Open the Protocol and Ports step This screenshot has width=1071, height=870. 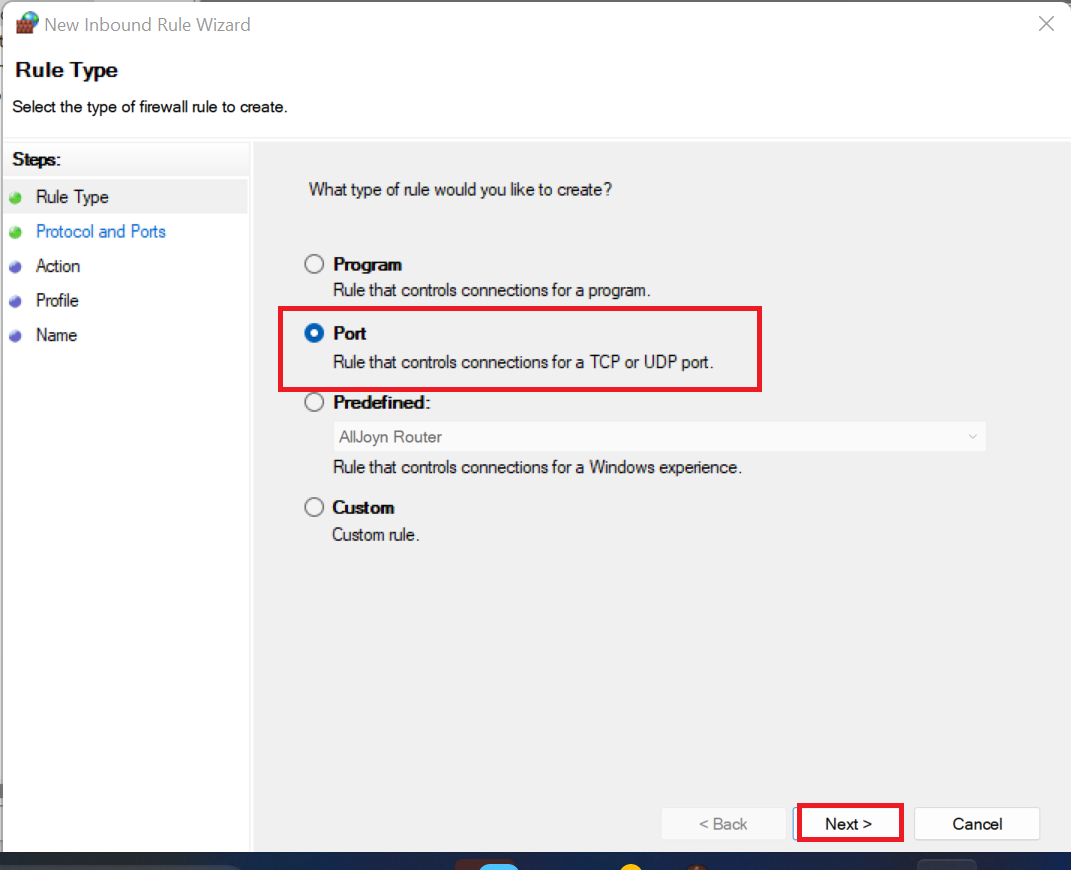(100, 231)
